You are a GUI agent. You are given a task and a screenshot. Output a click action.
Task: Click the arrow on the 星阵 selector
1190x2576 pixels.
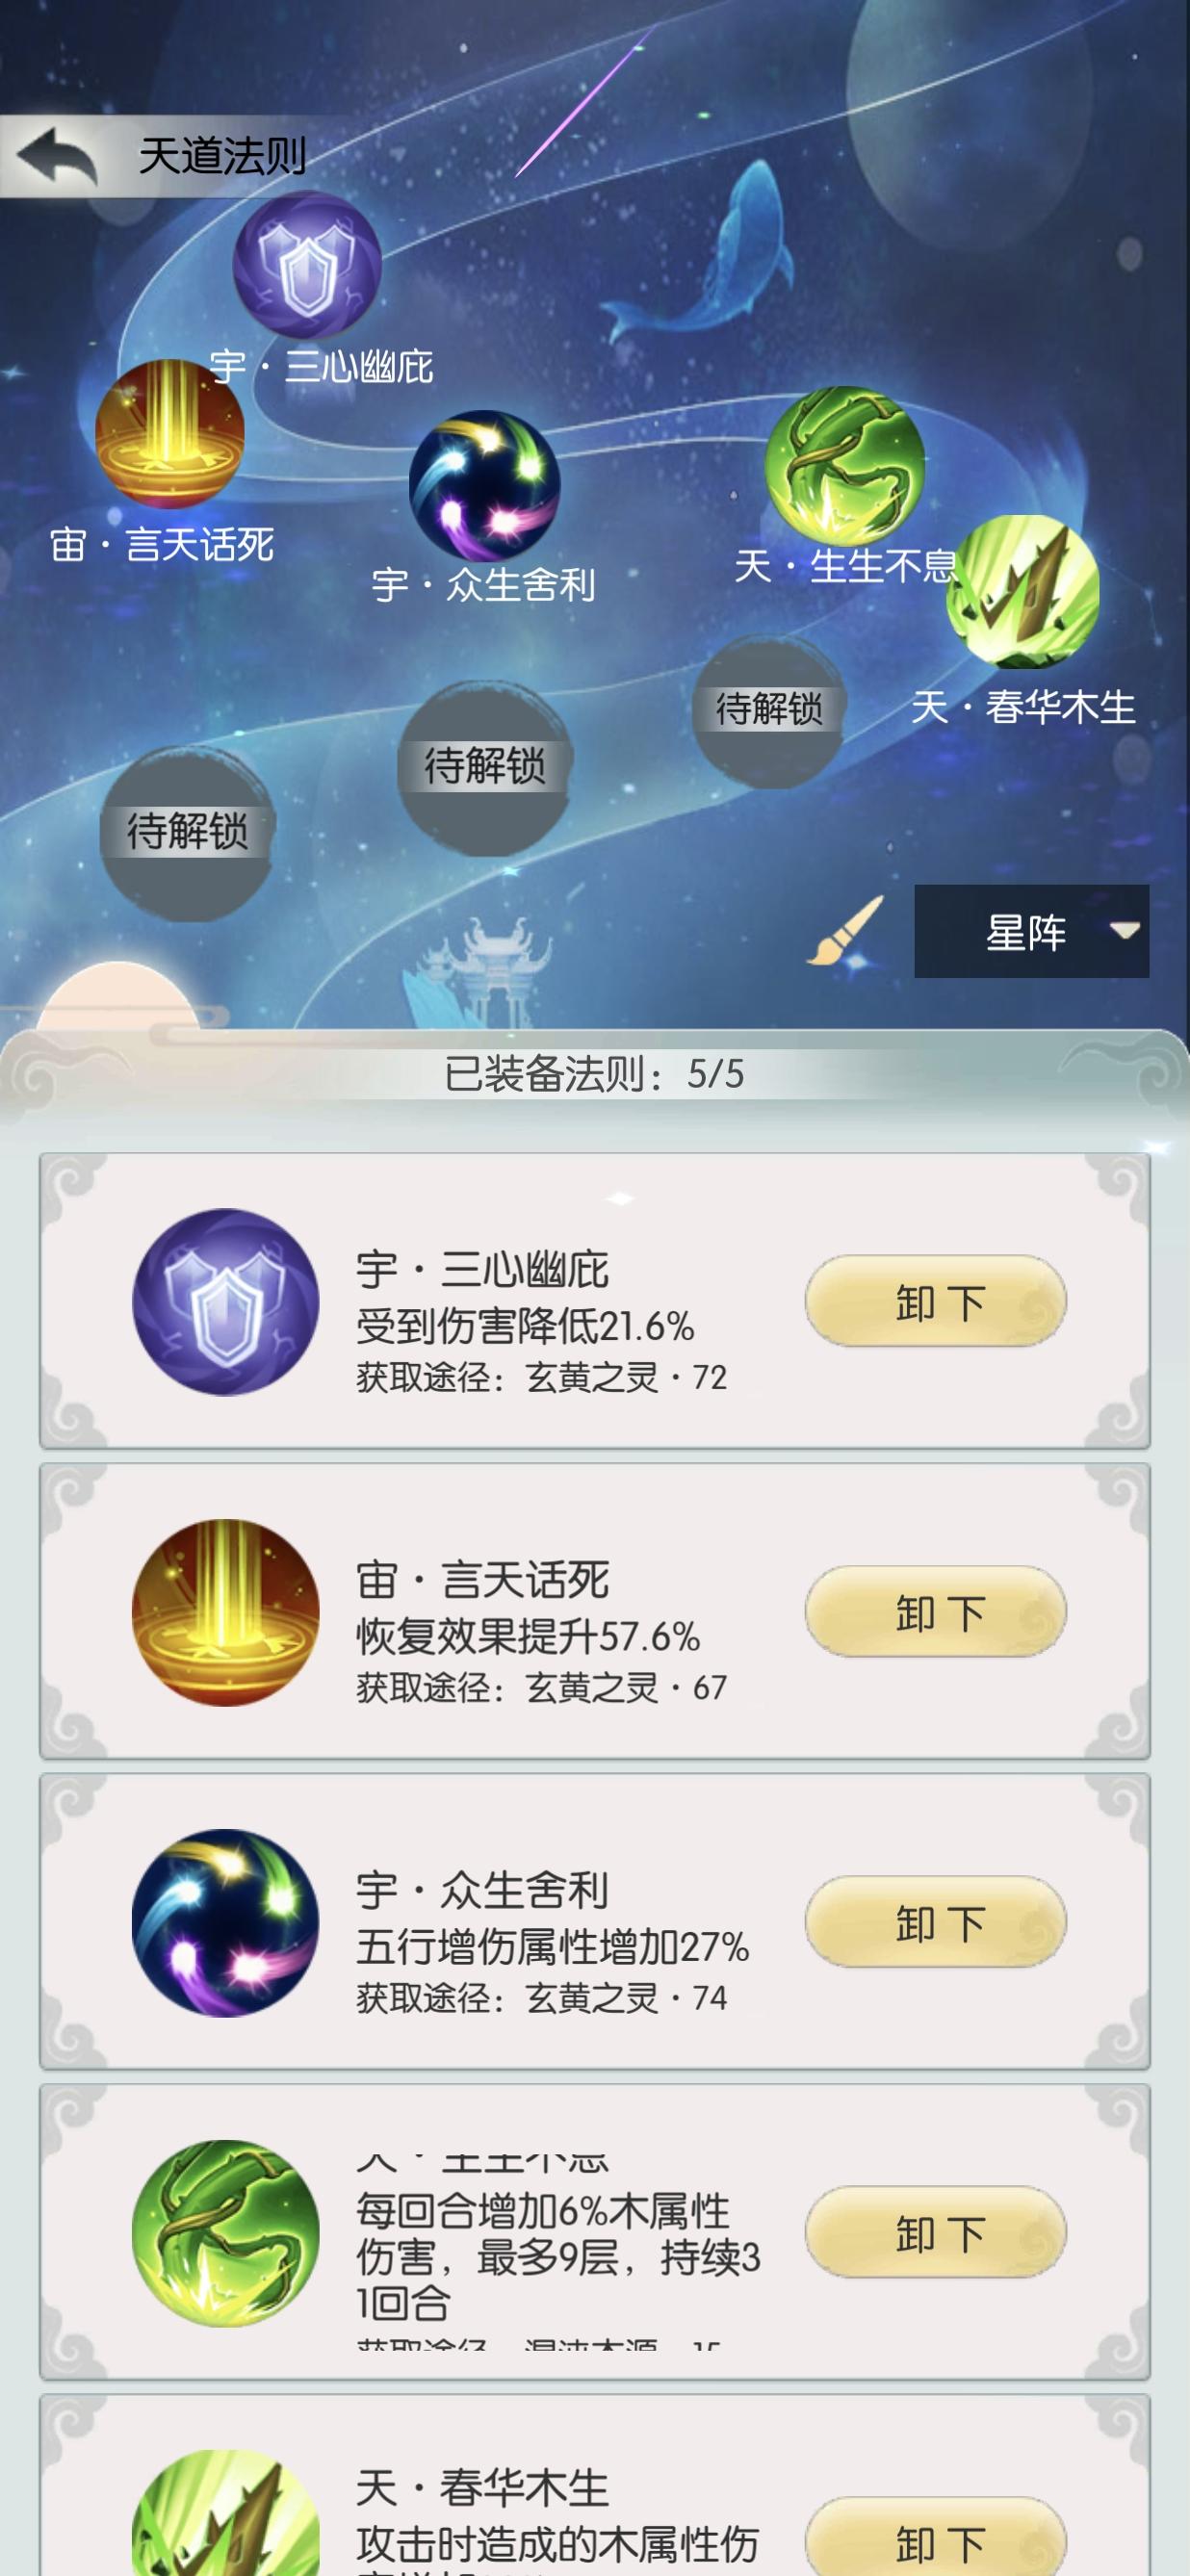coord(1125,931)
